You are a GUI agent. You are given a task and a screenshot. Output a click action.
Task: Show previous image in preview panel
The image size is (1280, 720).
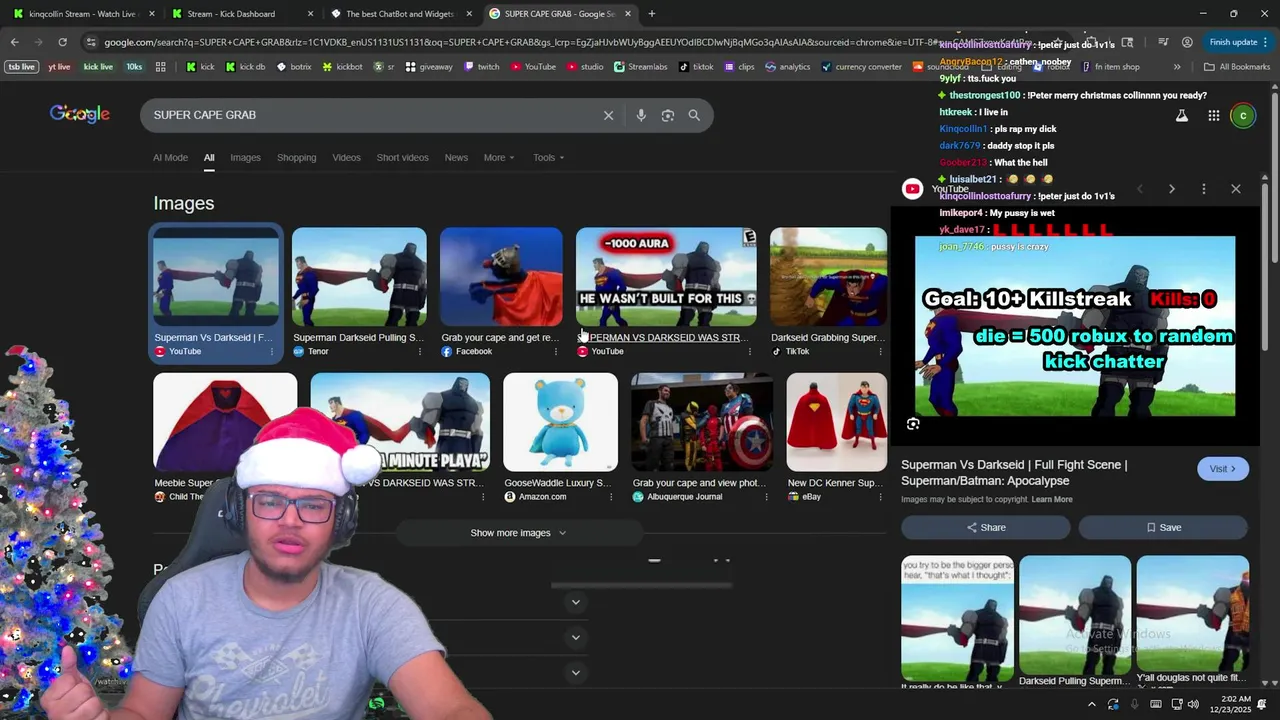(1140, 189)
